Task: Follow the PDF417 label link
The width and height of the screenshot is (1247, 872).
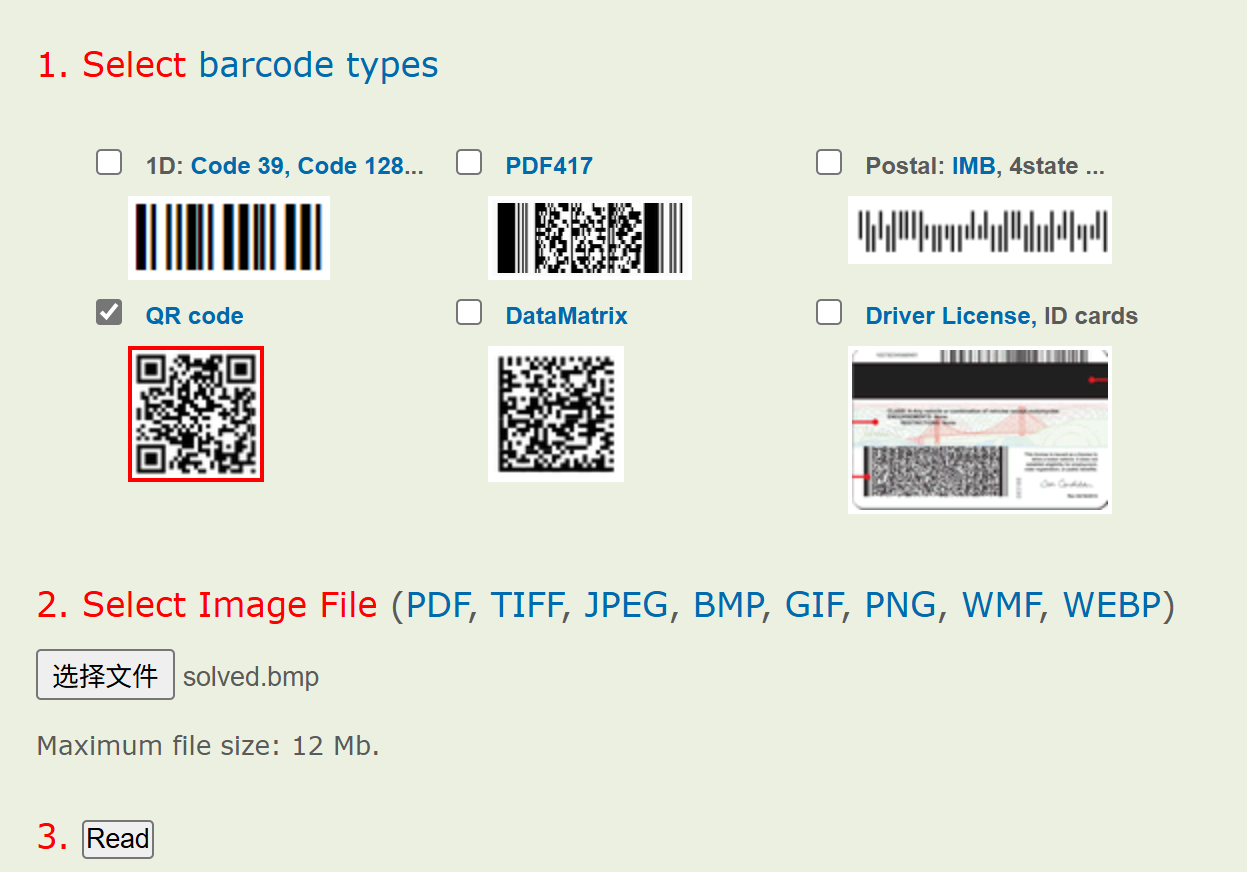Action: pyautogui.click(x=549, y=166)
